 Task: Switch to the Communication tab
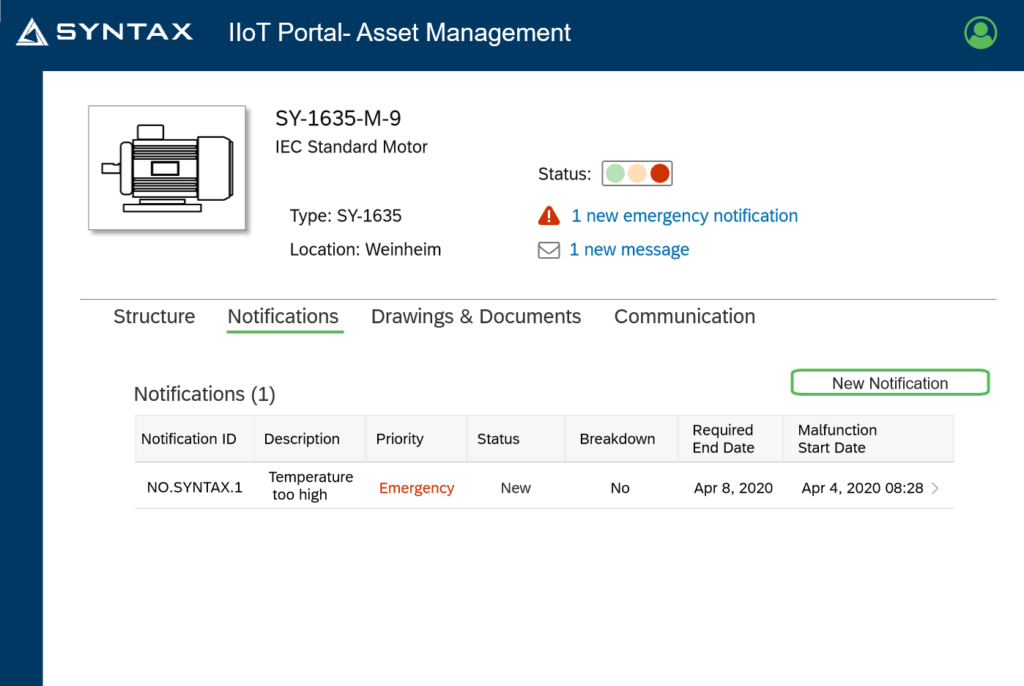click(x=684, y=316)
